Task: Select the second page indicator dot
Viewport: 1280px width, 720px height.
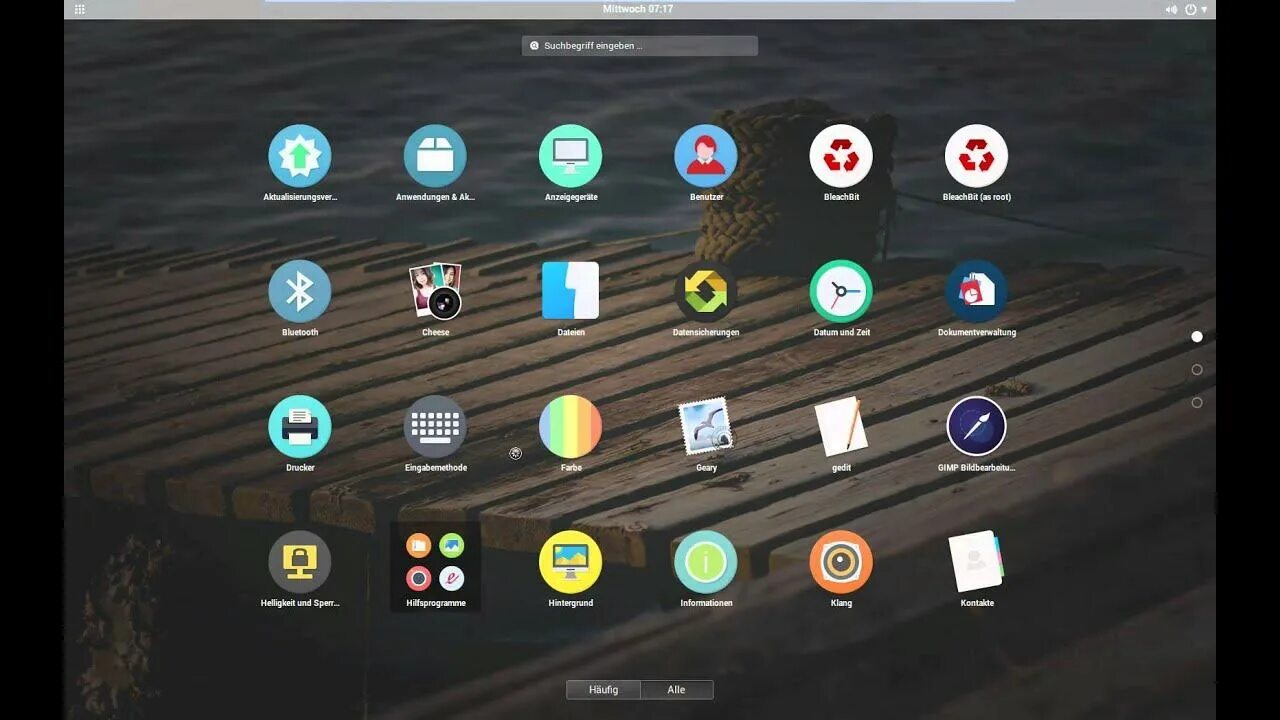Action: (x=1197, y=369)
